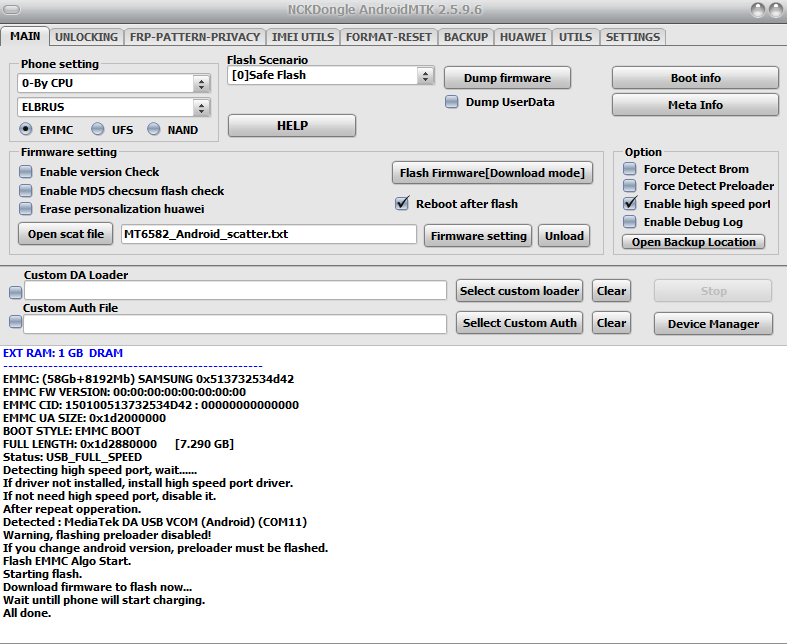
Task: Enable Dump UserData checkbox
Action: click(452, 102)
